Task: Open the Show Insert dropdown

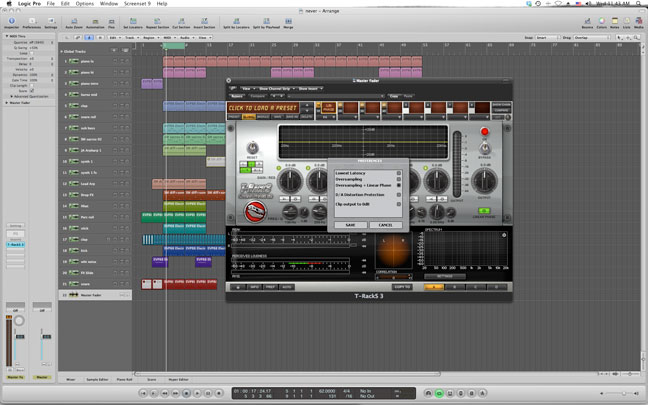Action: (x=310, y=88)
